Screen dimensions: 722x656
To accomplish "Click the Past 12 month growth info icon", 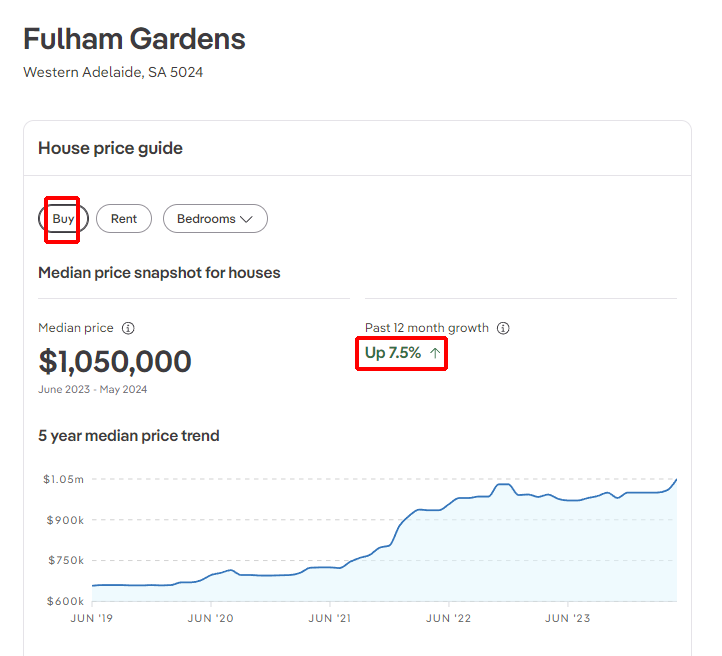I will tap(503, 328).
